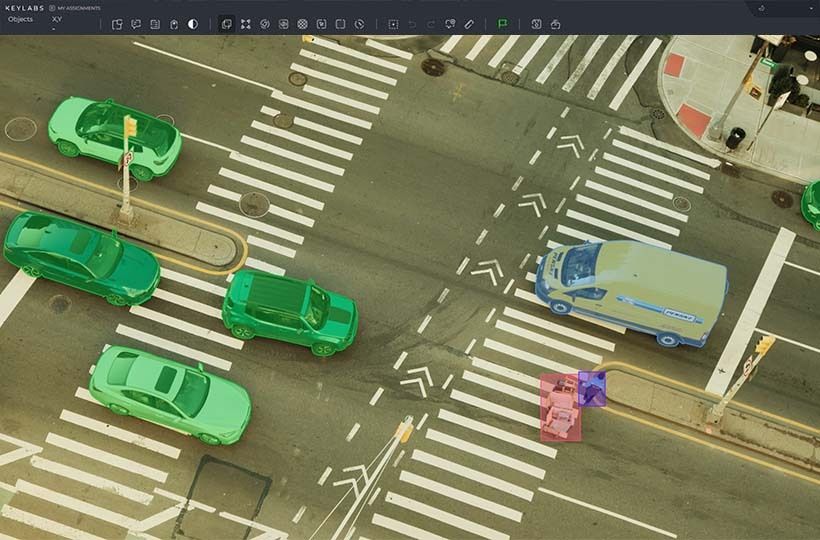Select the XY tab

[57, 19]
